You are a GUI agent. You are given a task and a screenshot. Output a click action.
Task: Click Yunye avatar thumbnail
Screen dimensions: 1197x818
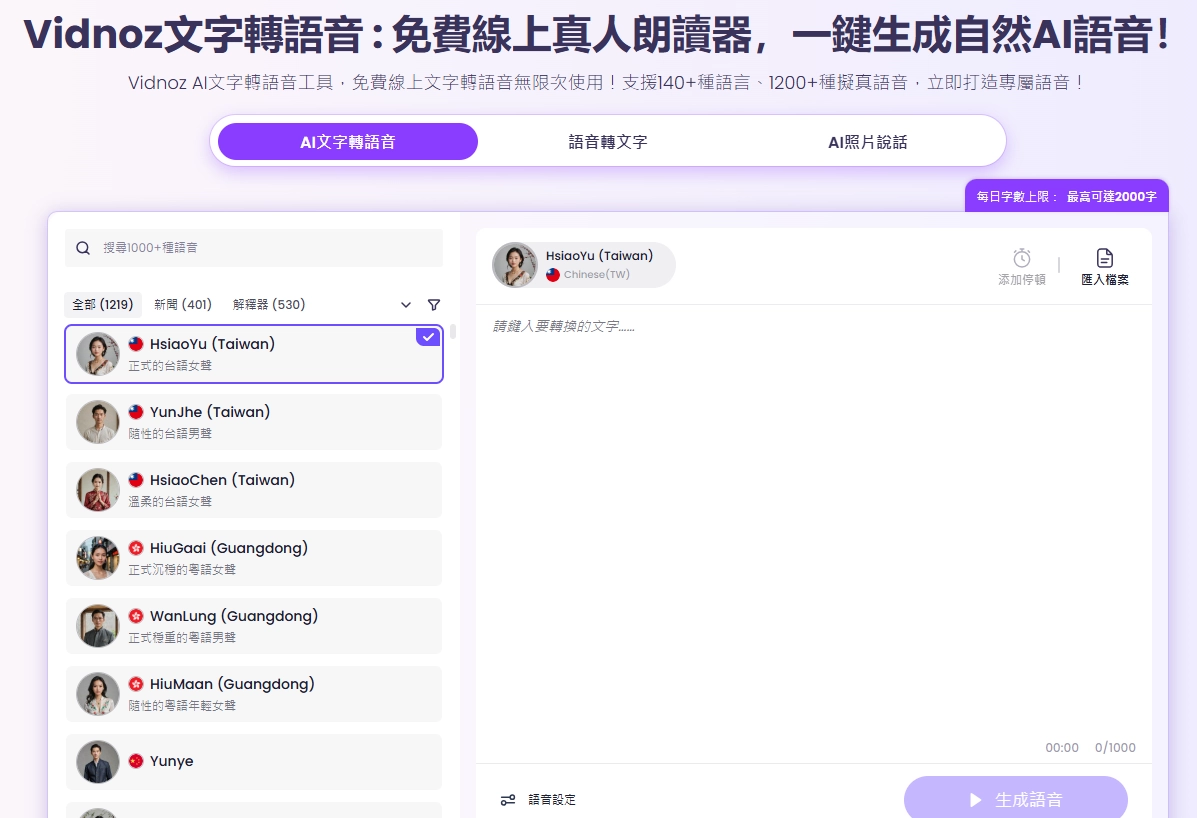(98, 762)
